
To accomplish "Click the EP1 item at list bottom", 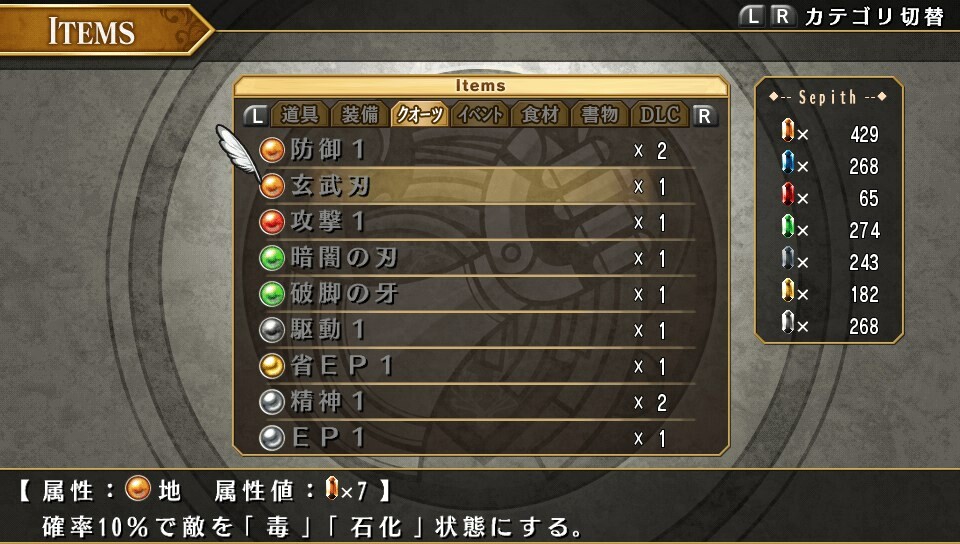I will point(476,438).
